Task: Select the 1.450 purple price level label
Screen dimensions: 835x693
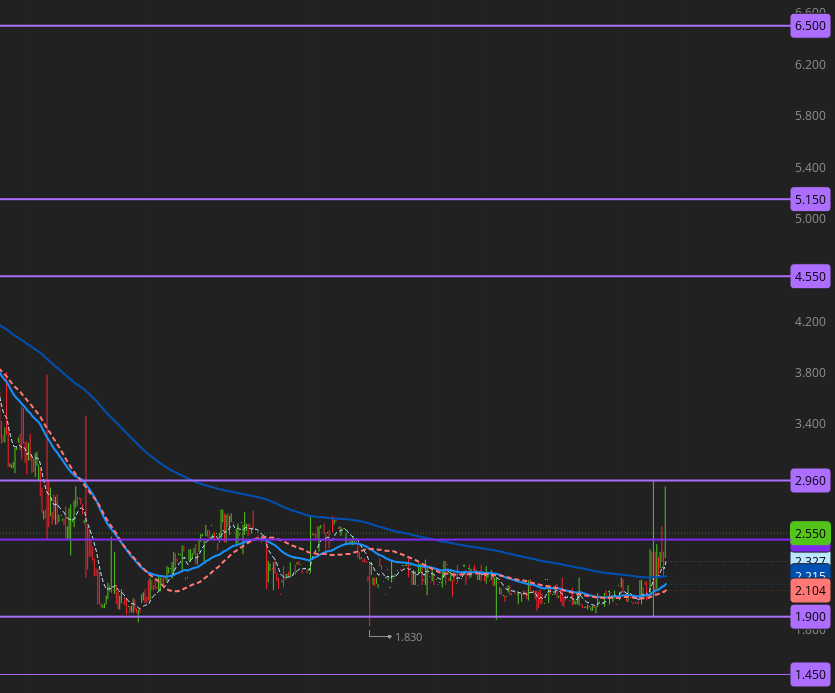Action: pos(810,674)
